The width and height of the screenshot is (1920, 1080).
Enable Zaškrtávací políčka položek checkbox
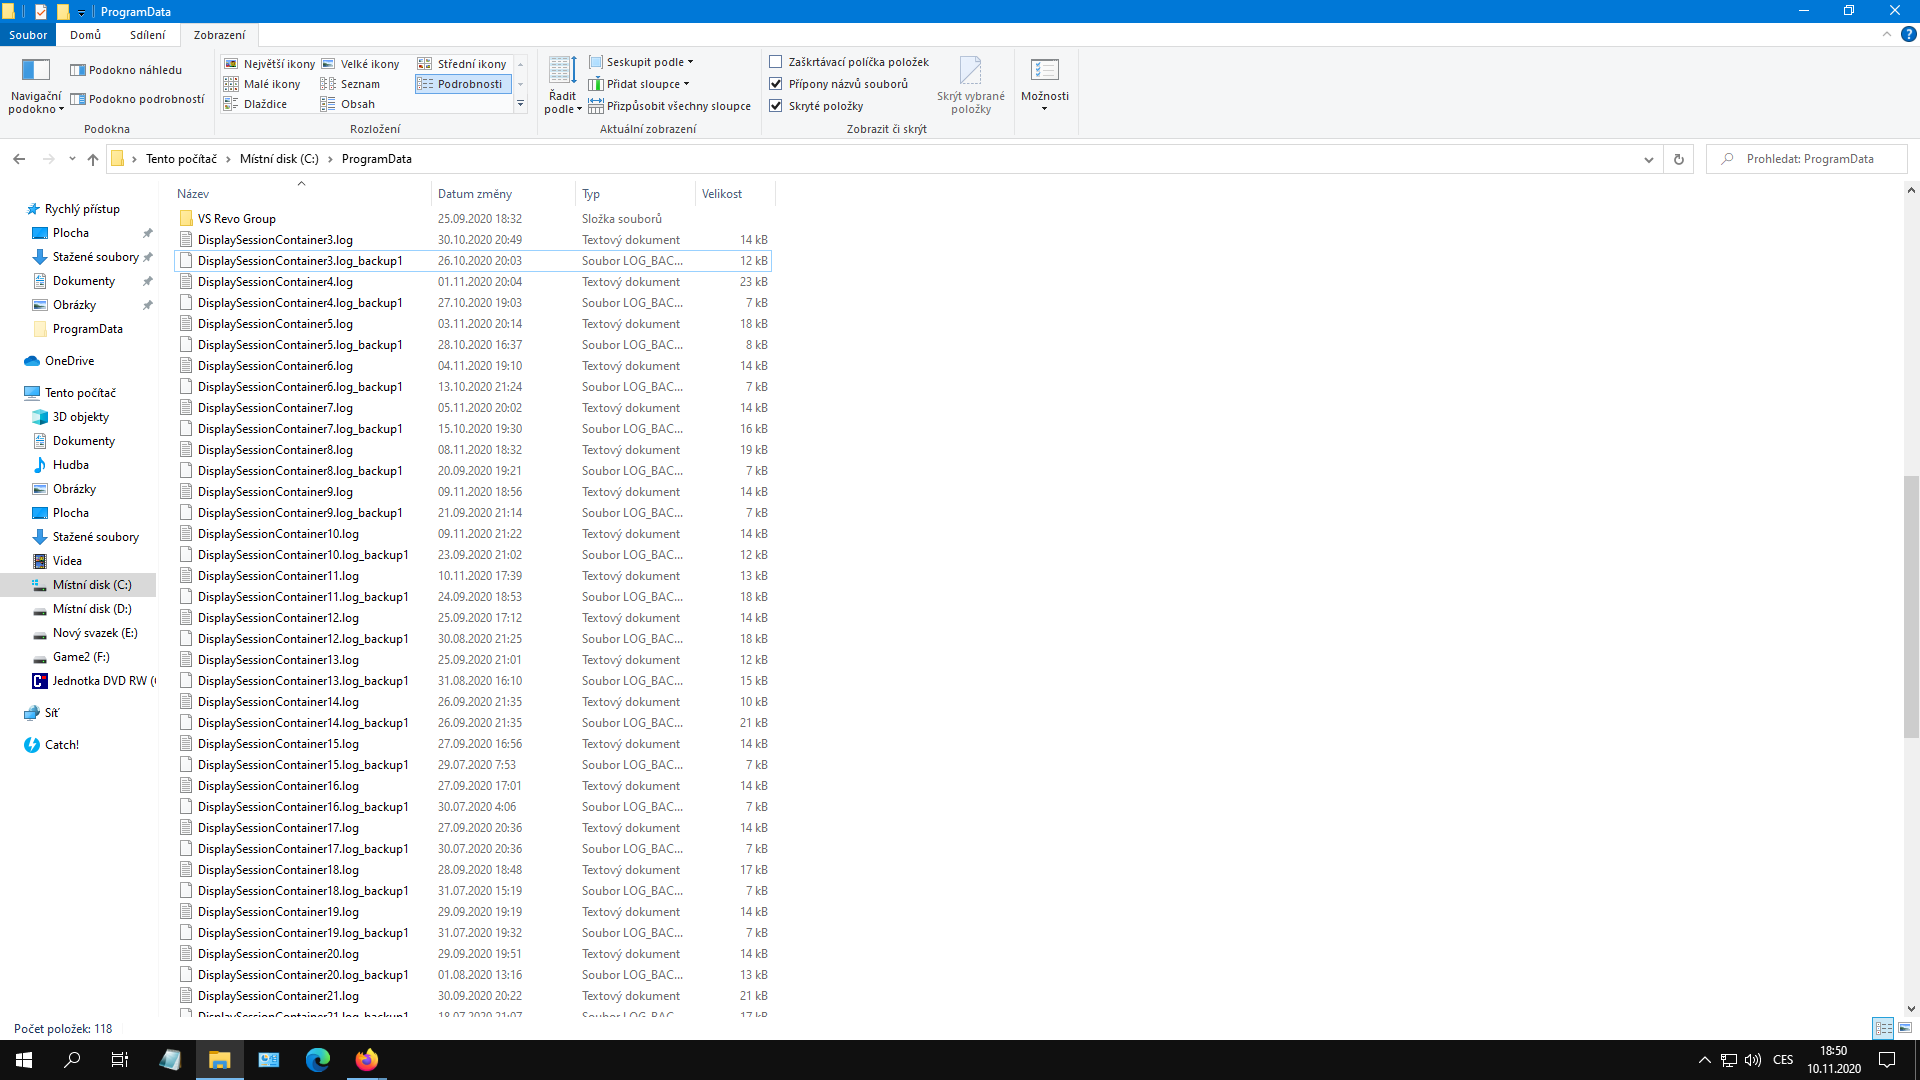tap(776, 62)
